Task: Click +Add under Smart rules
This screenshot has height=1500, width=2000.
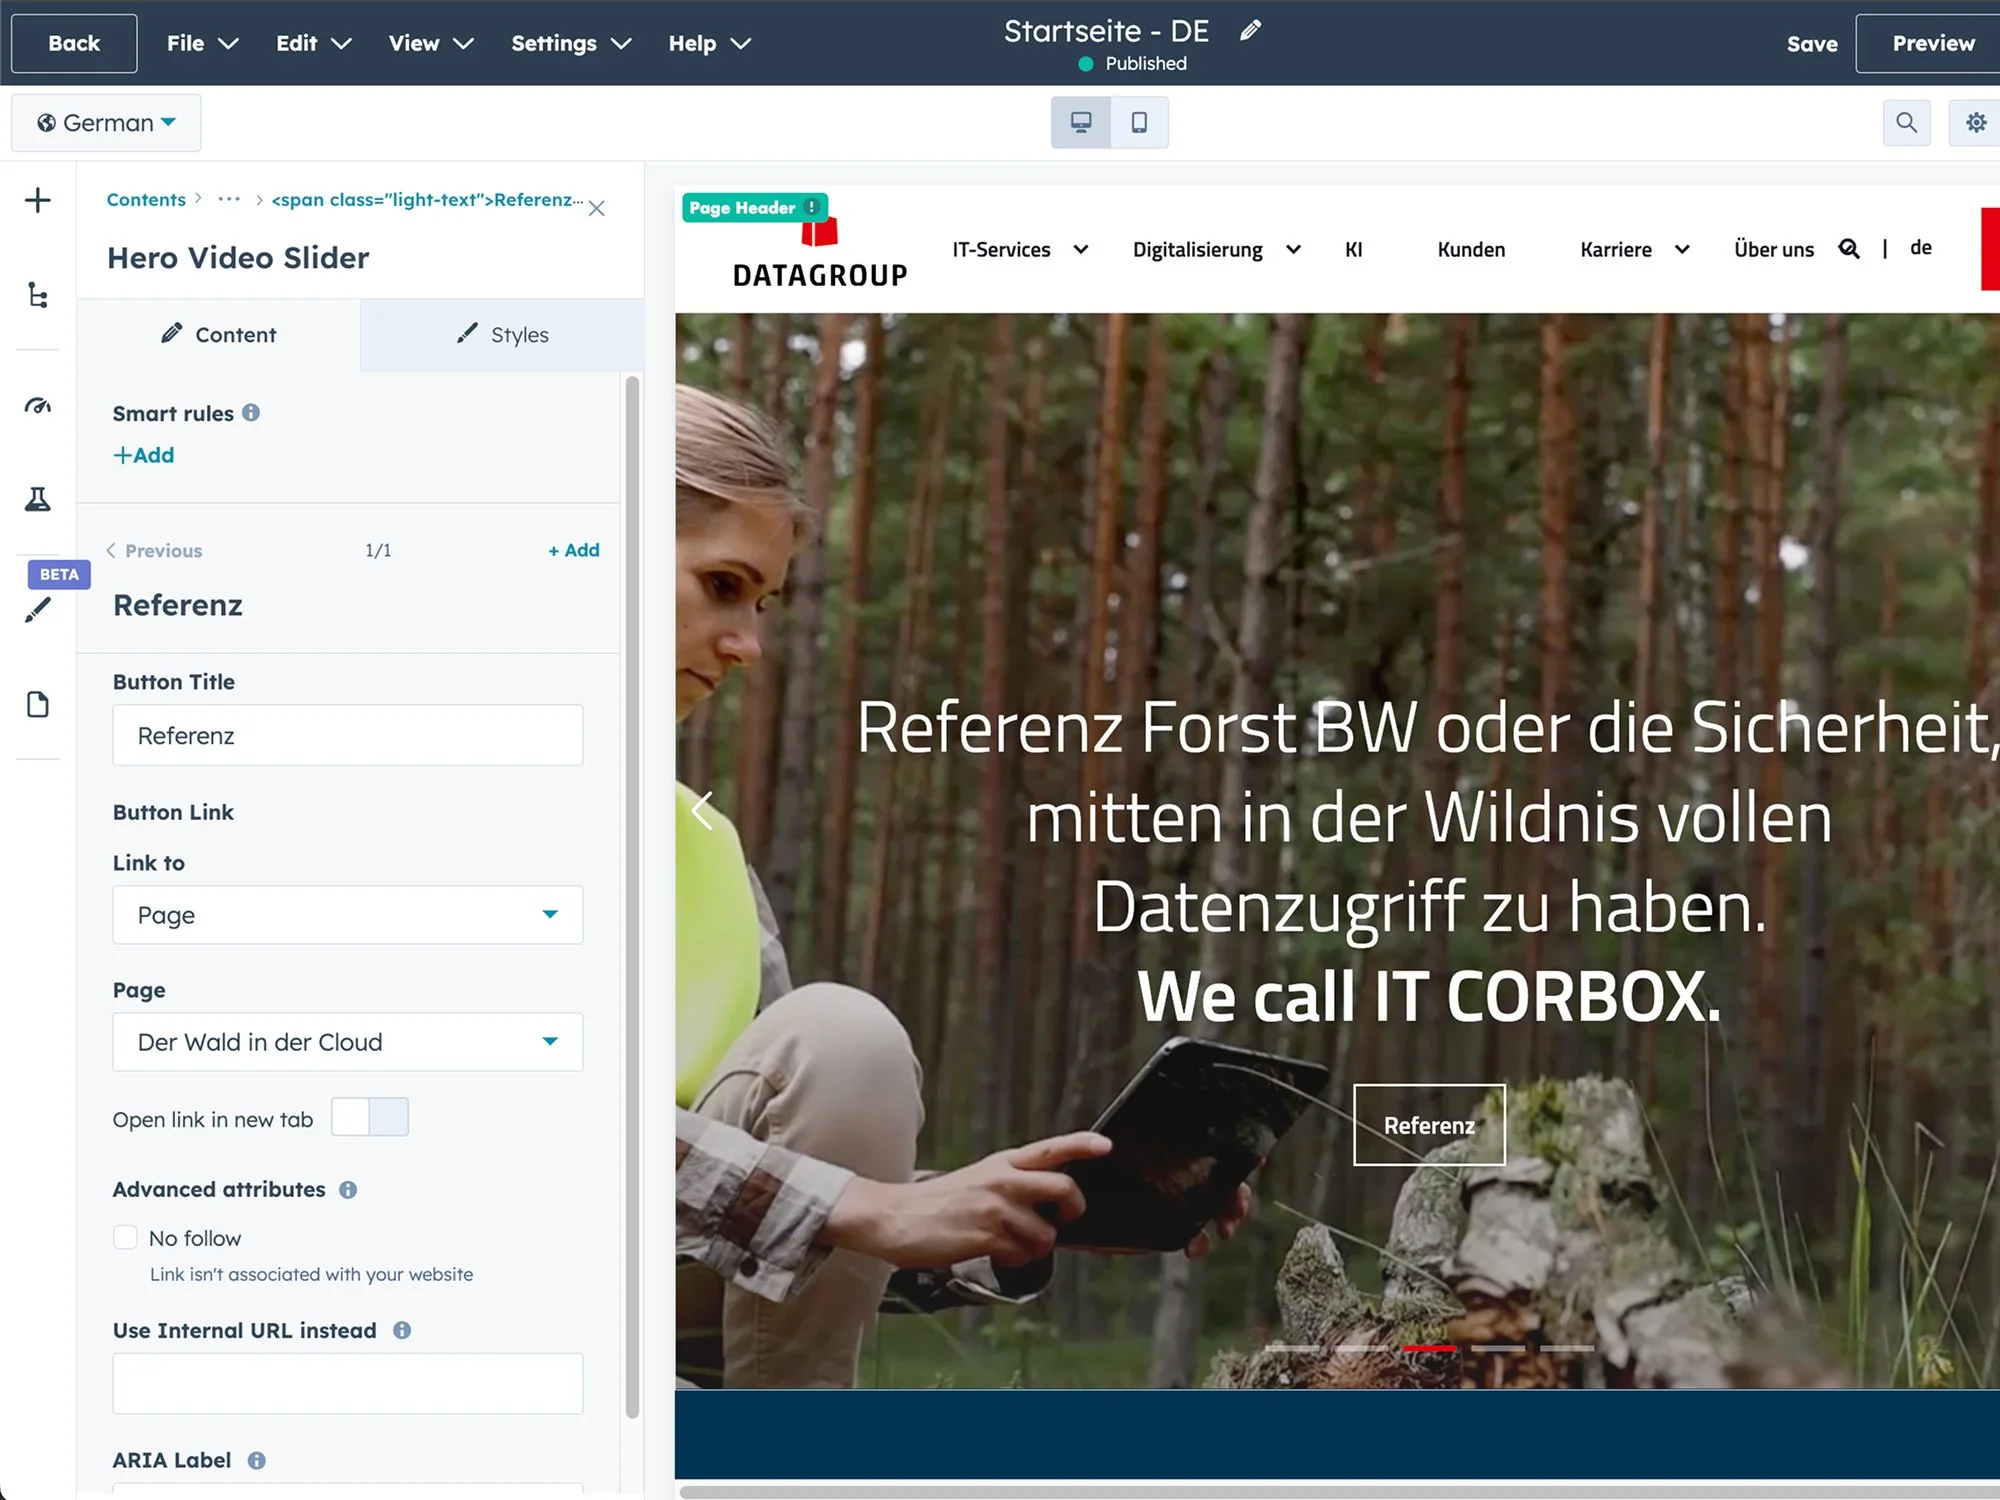Action: pos(144,455)
